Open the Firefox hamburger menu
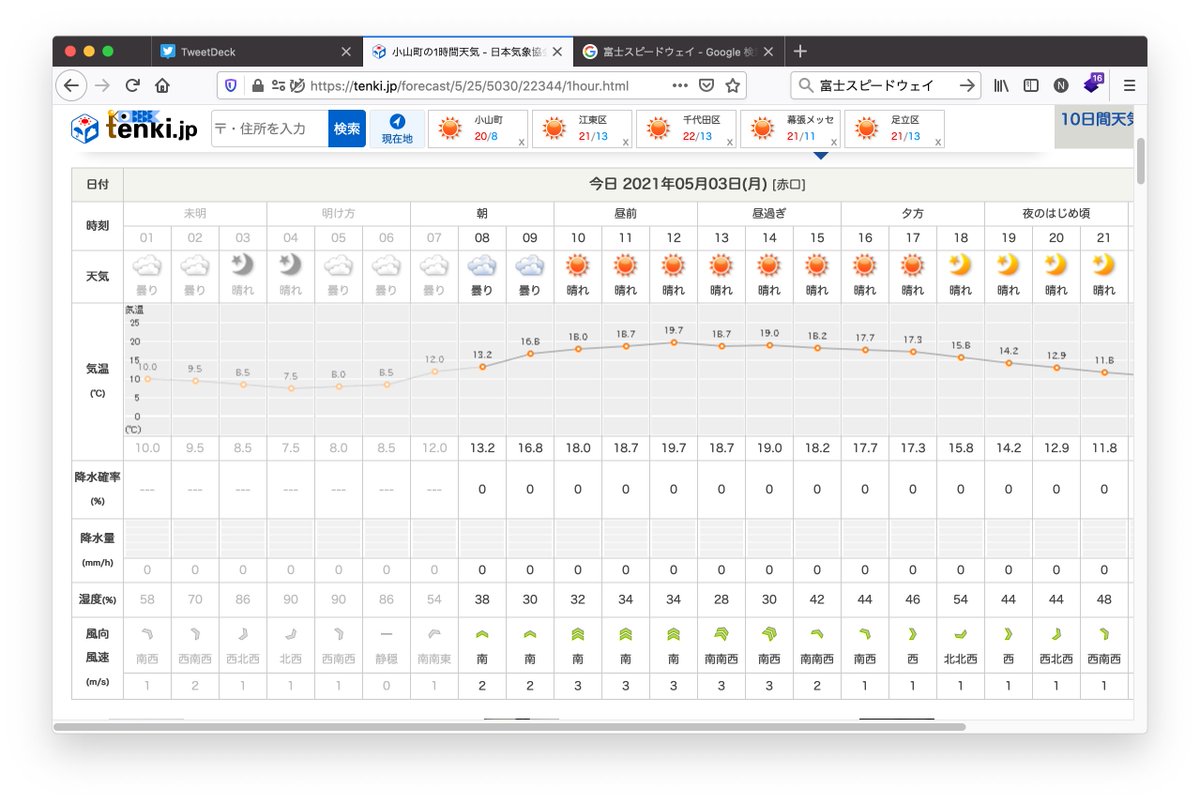 pos(1129,86)
